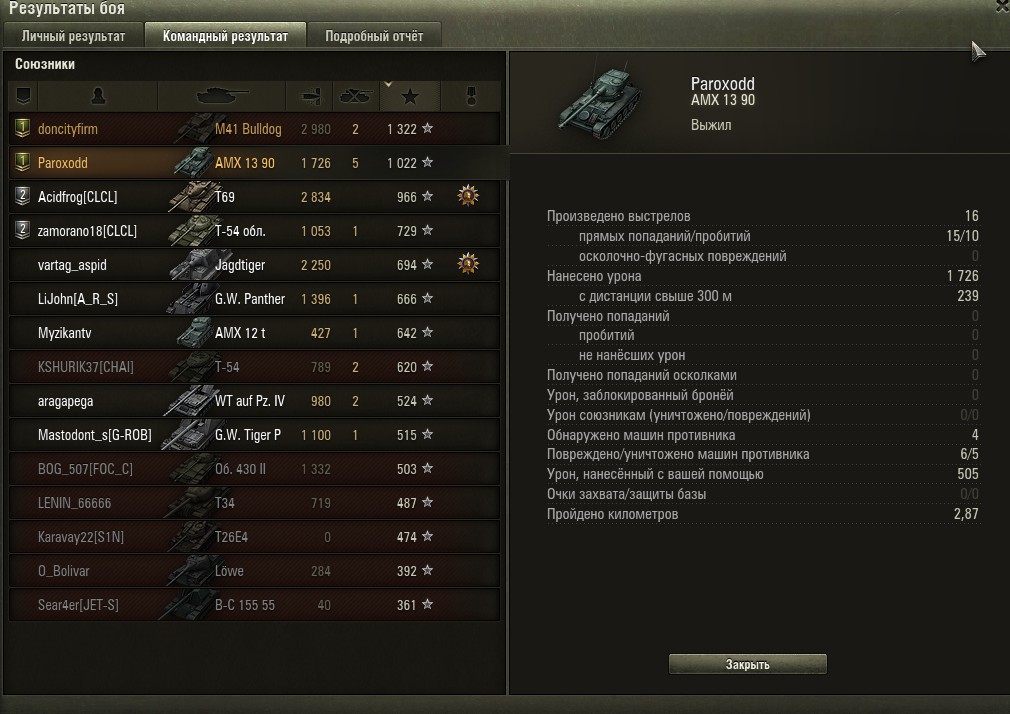
Task: Select Sear4er[JET-S] B-C 155 55 row
Action: pos(254,605)
